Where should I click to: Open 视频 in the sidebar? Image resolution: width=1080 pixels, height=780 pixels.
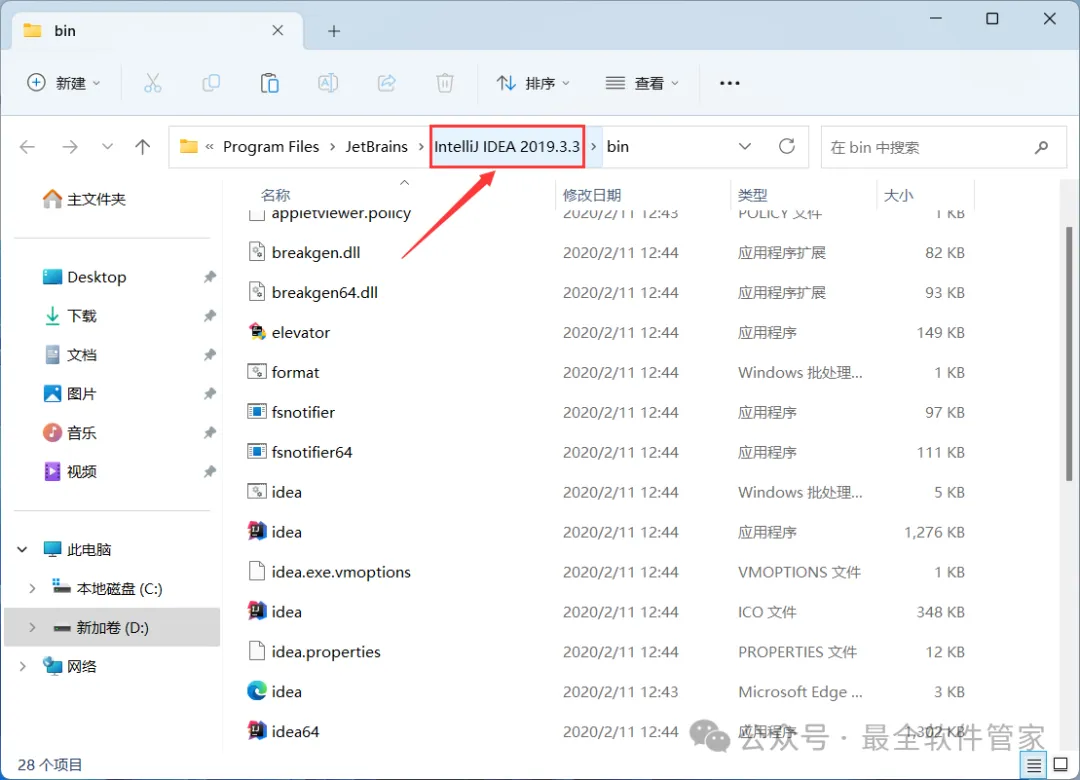click(x=70, y=471)
